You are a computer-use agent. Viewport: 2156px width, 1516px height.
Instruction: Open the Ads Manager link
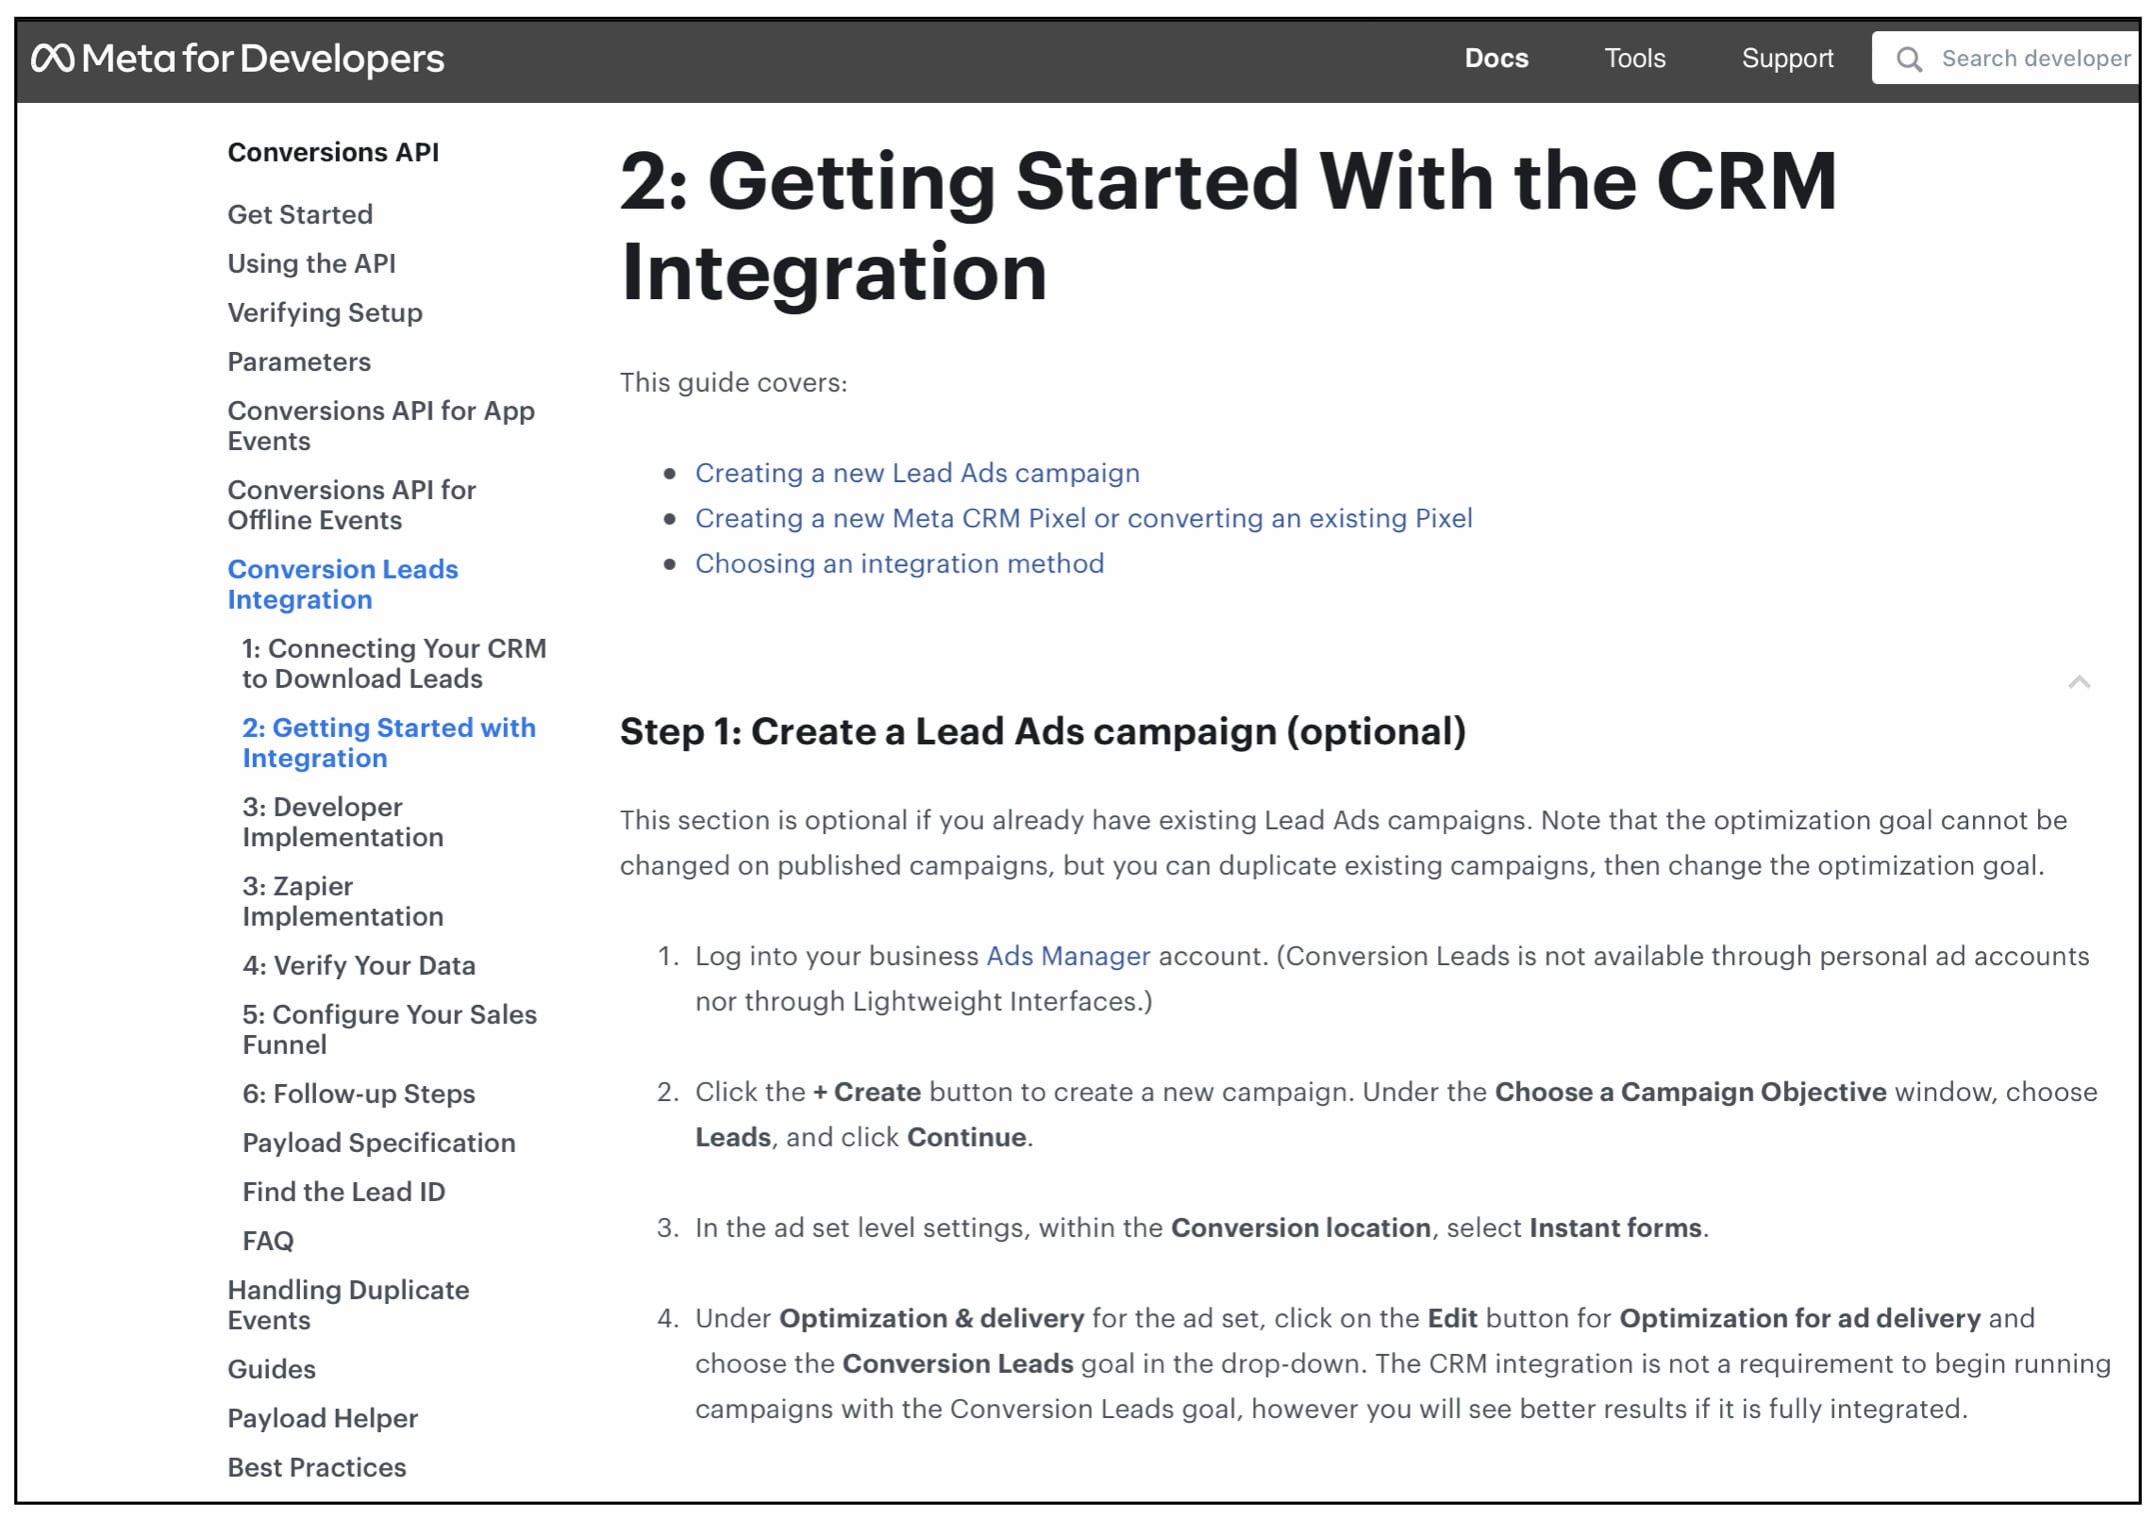[x=1068, y=956]
